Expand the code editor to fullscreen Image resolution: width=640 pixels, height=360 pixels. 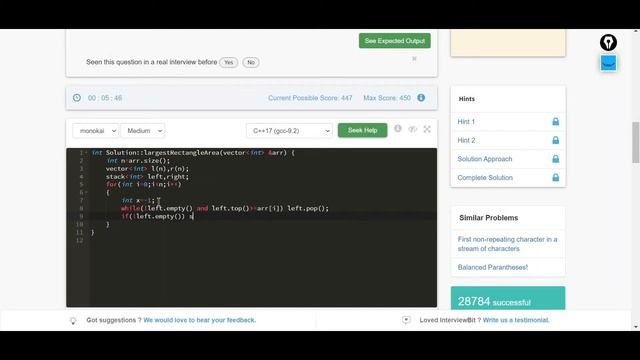click(427, 129)
